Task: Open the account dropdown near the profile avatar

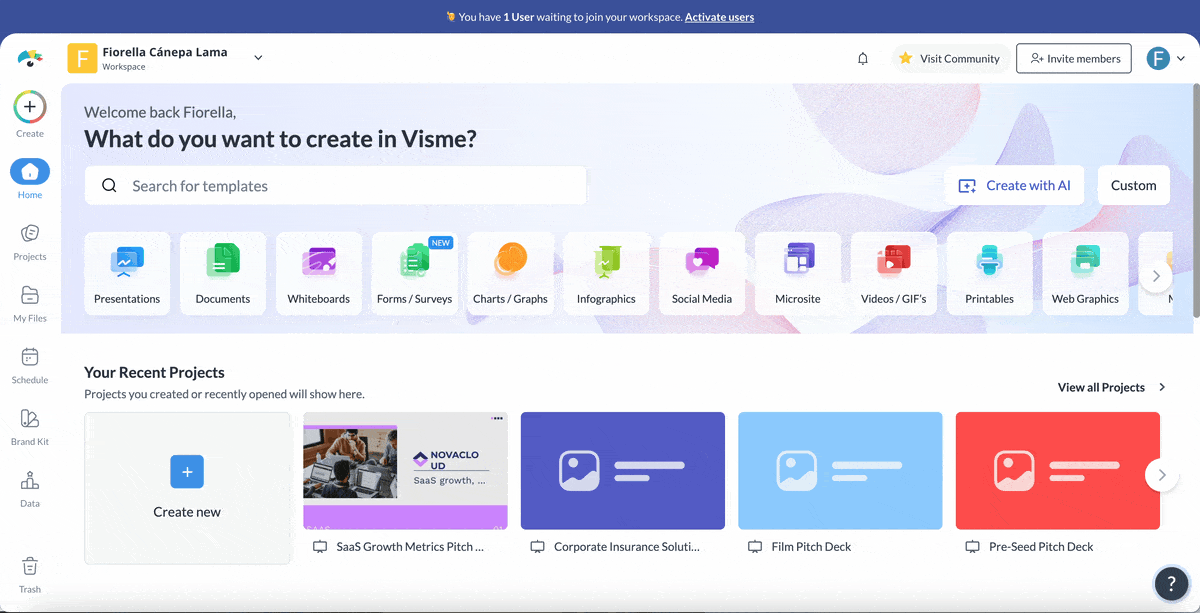Action: 1182,58
